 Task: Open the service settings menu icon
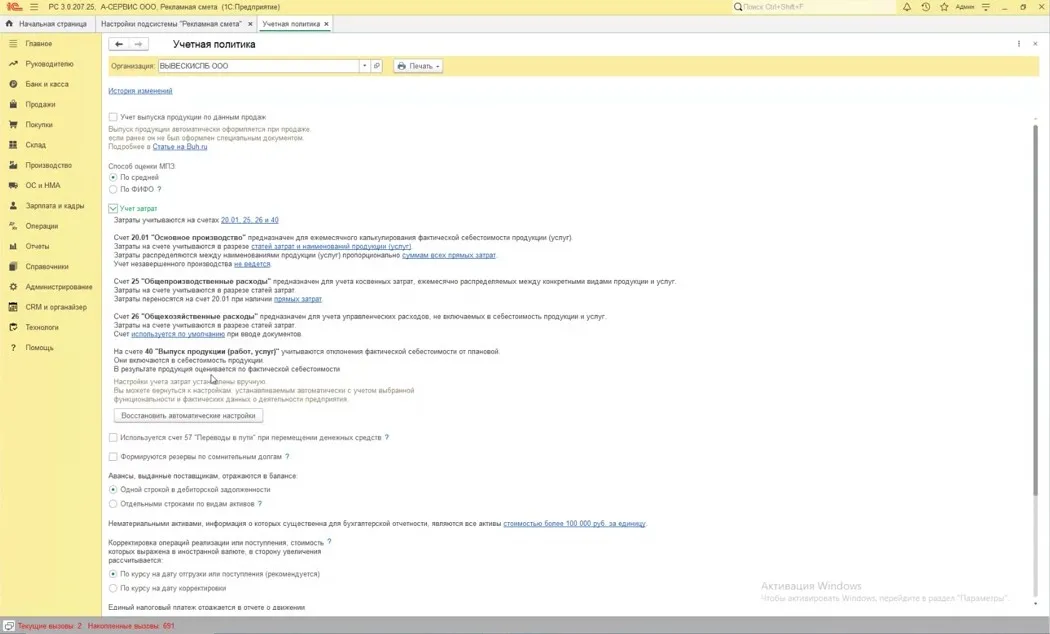(x=986, y=7)
